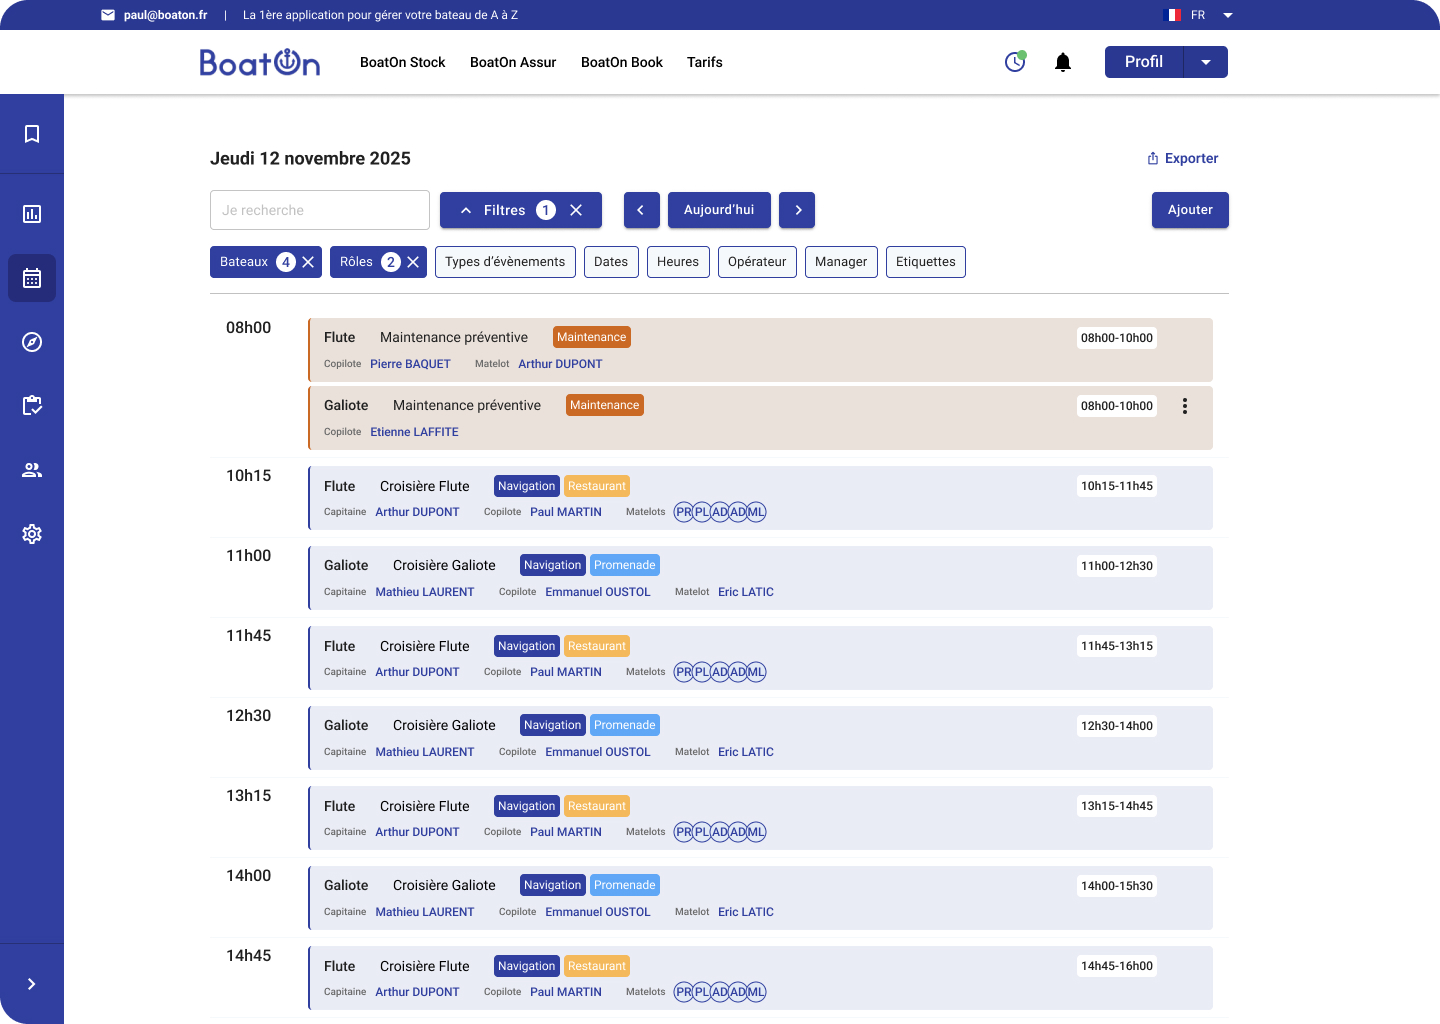This screenshot has width=1440, height=1024.
Task: Click the Ajouter button
Action: point(1190,209)
